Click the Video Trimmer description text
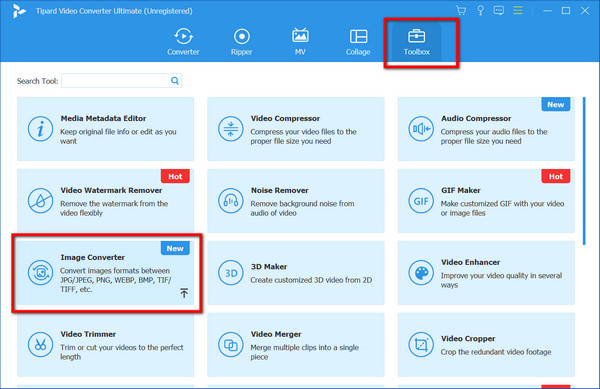Screen dimensions: 600x389 pos(122,352)
